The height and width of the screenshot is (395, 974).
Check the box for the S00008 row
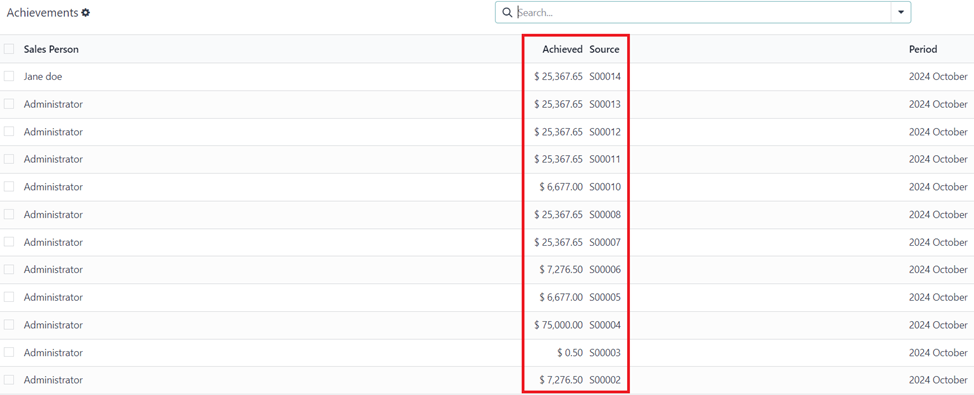point(9,214)
